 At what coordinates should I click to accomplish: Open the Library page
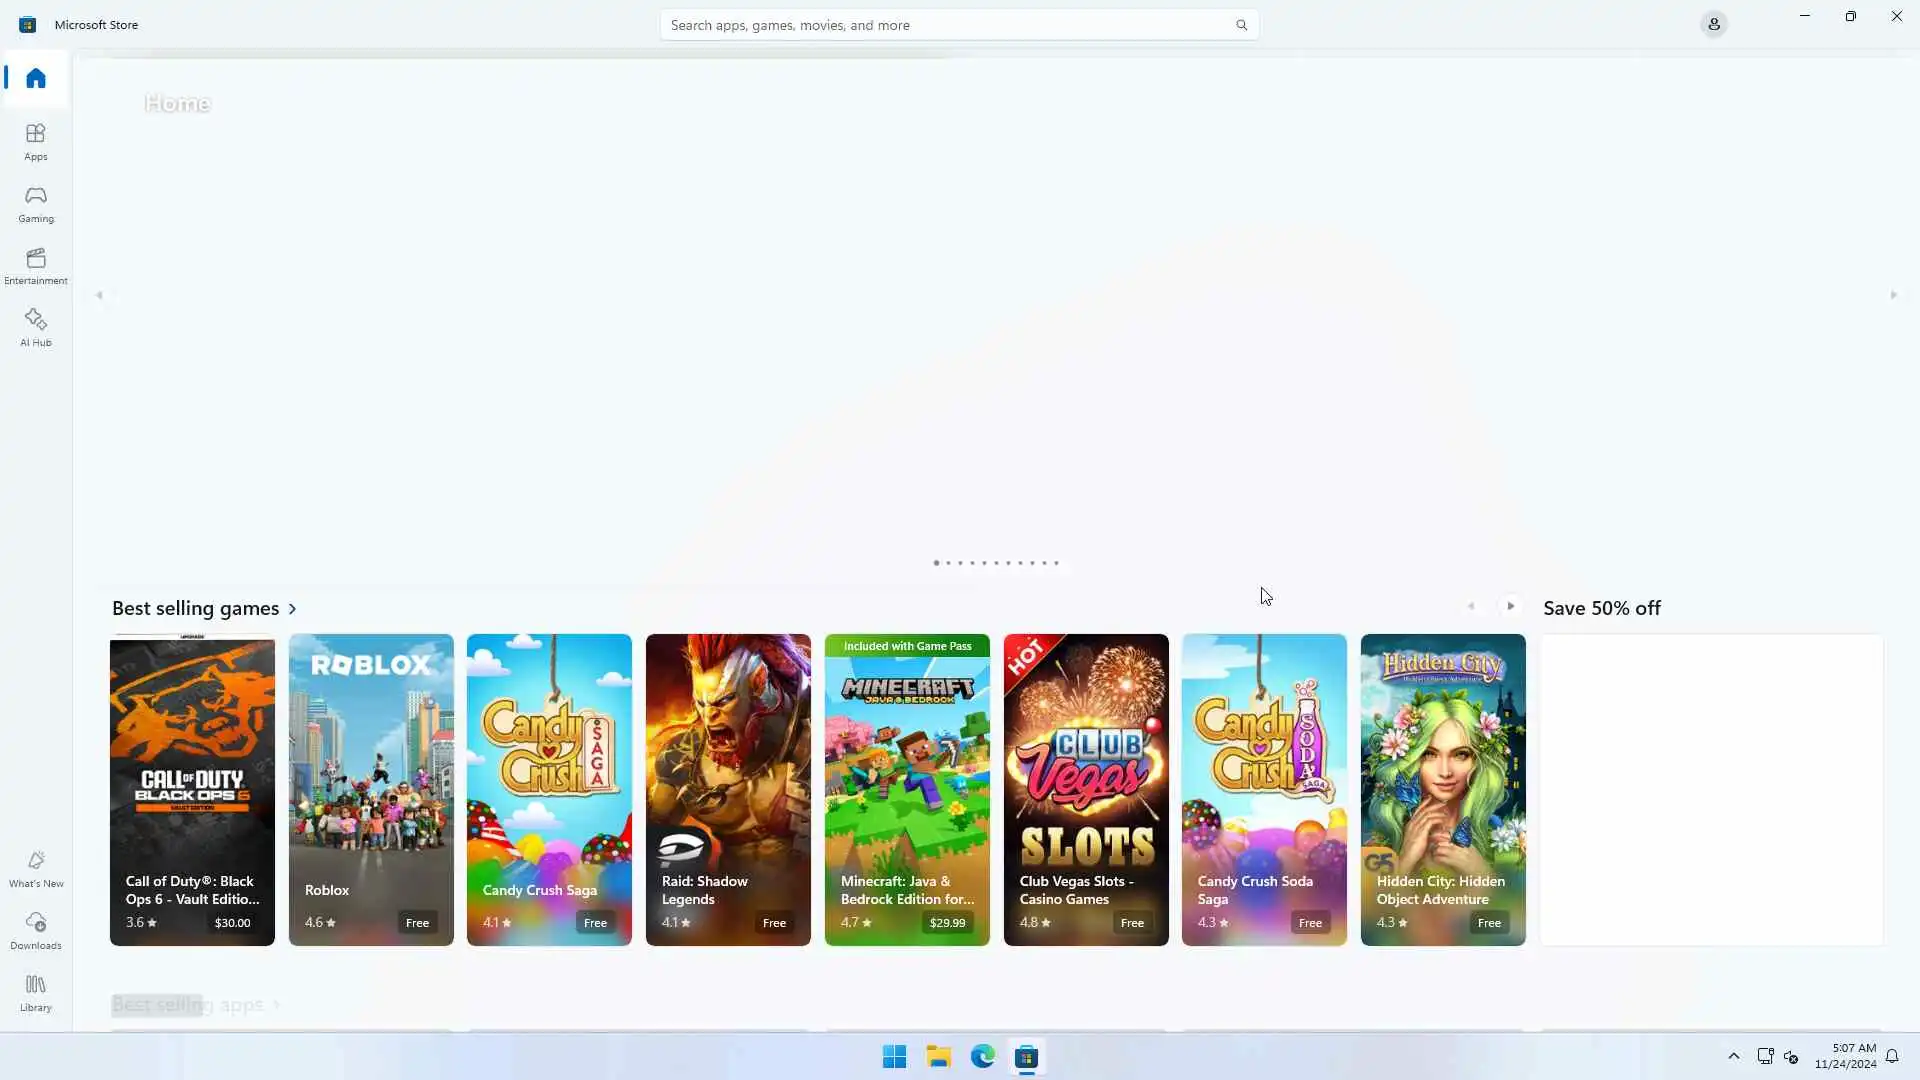36,992
